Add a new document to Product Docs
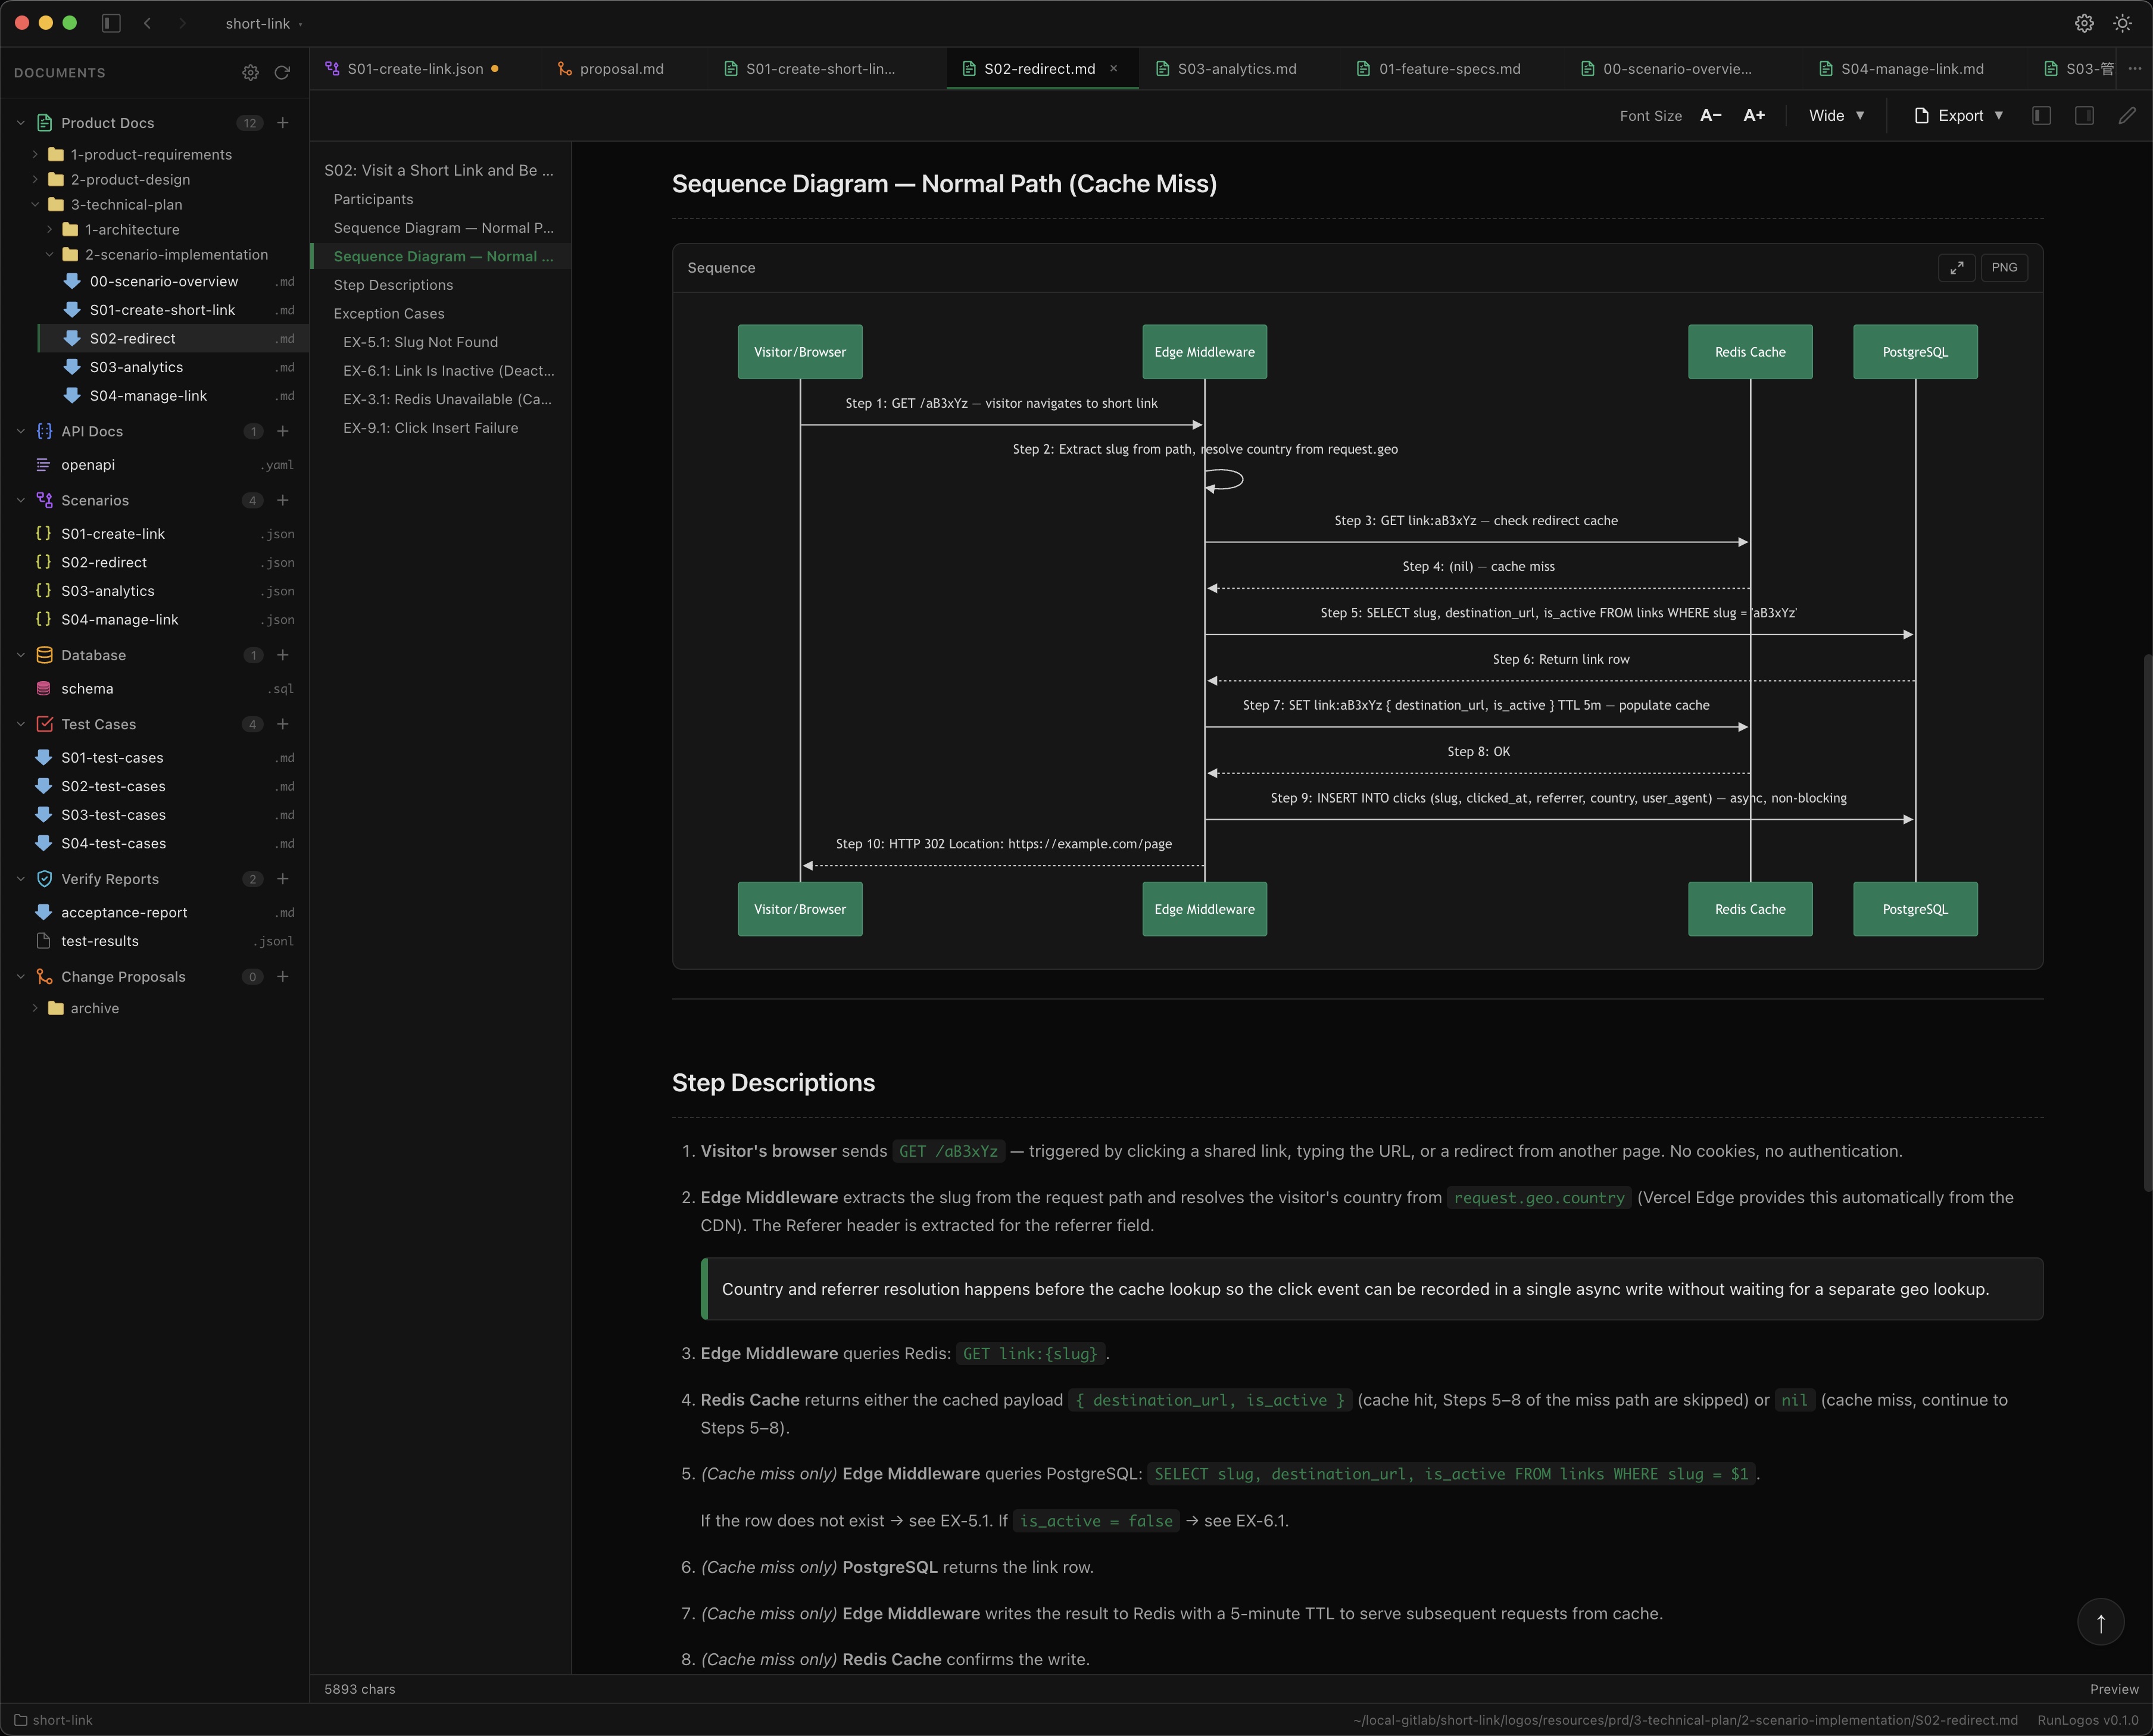Screen dimensions: 2153x1736 pyautogui.click(x=284, y=122)
